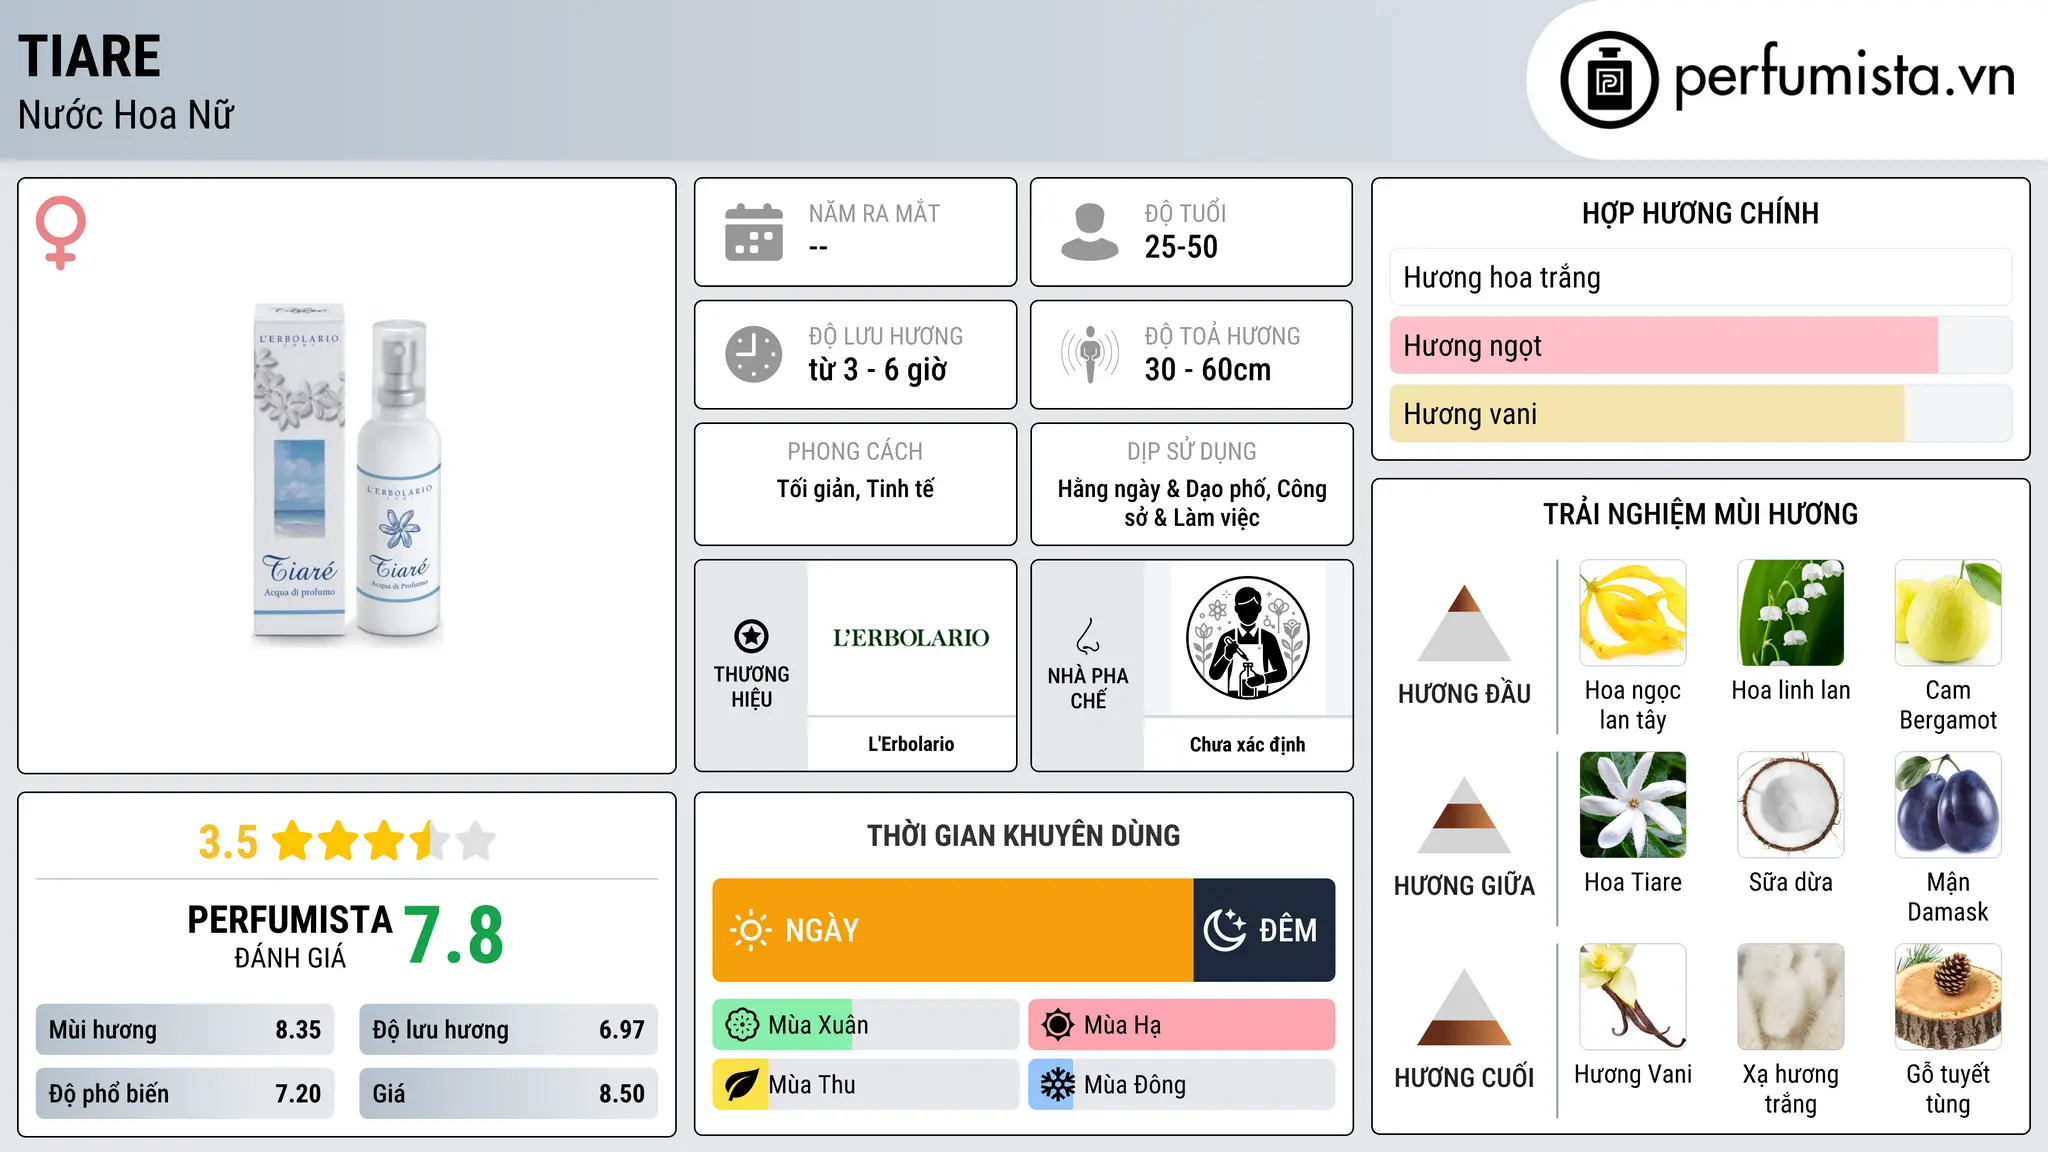Click the perfumista.vn site name
2048x1152 pixels.
1845,76
